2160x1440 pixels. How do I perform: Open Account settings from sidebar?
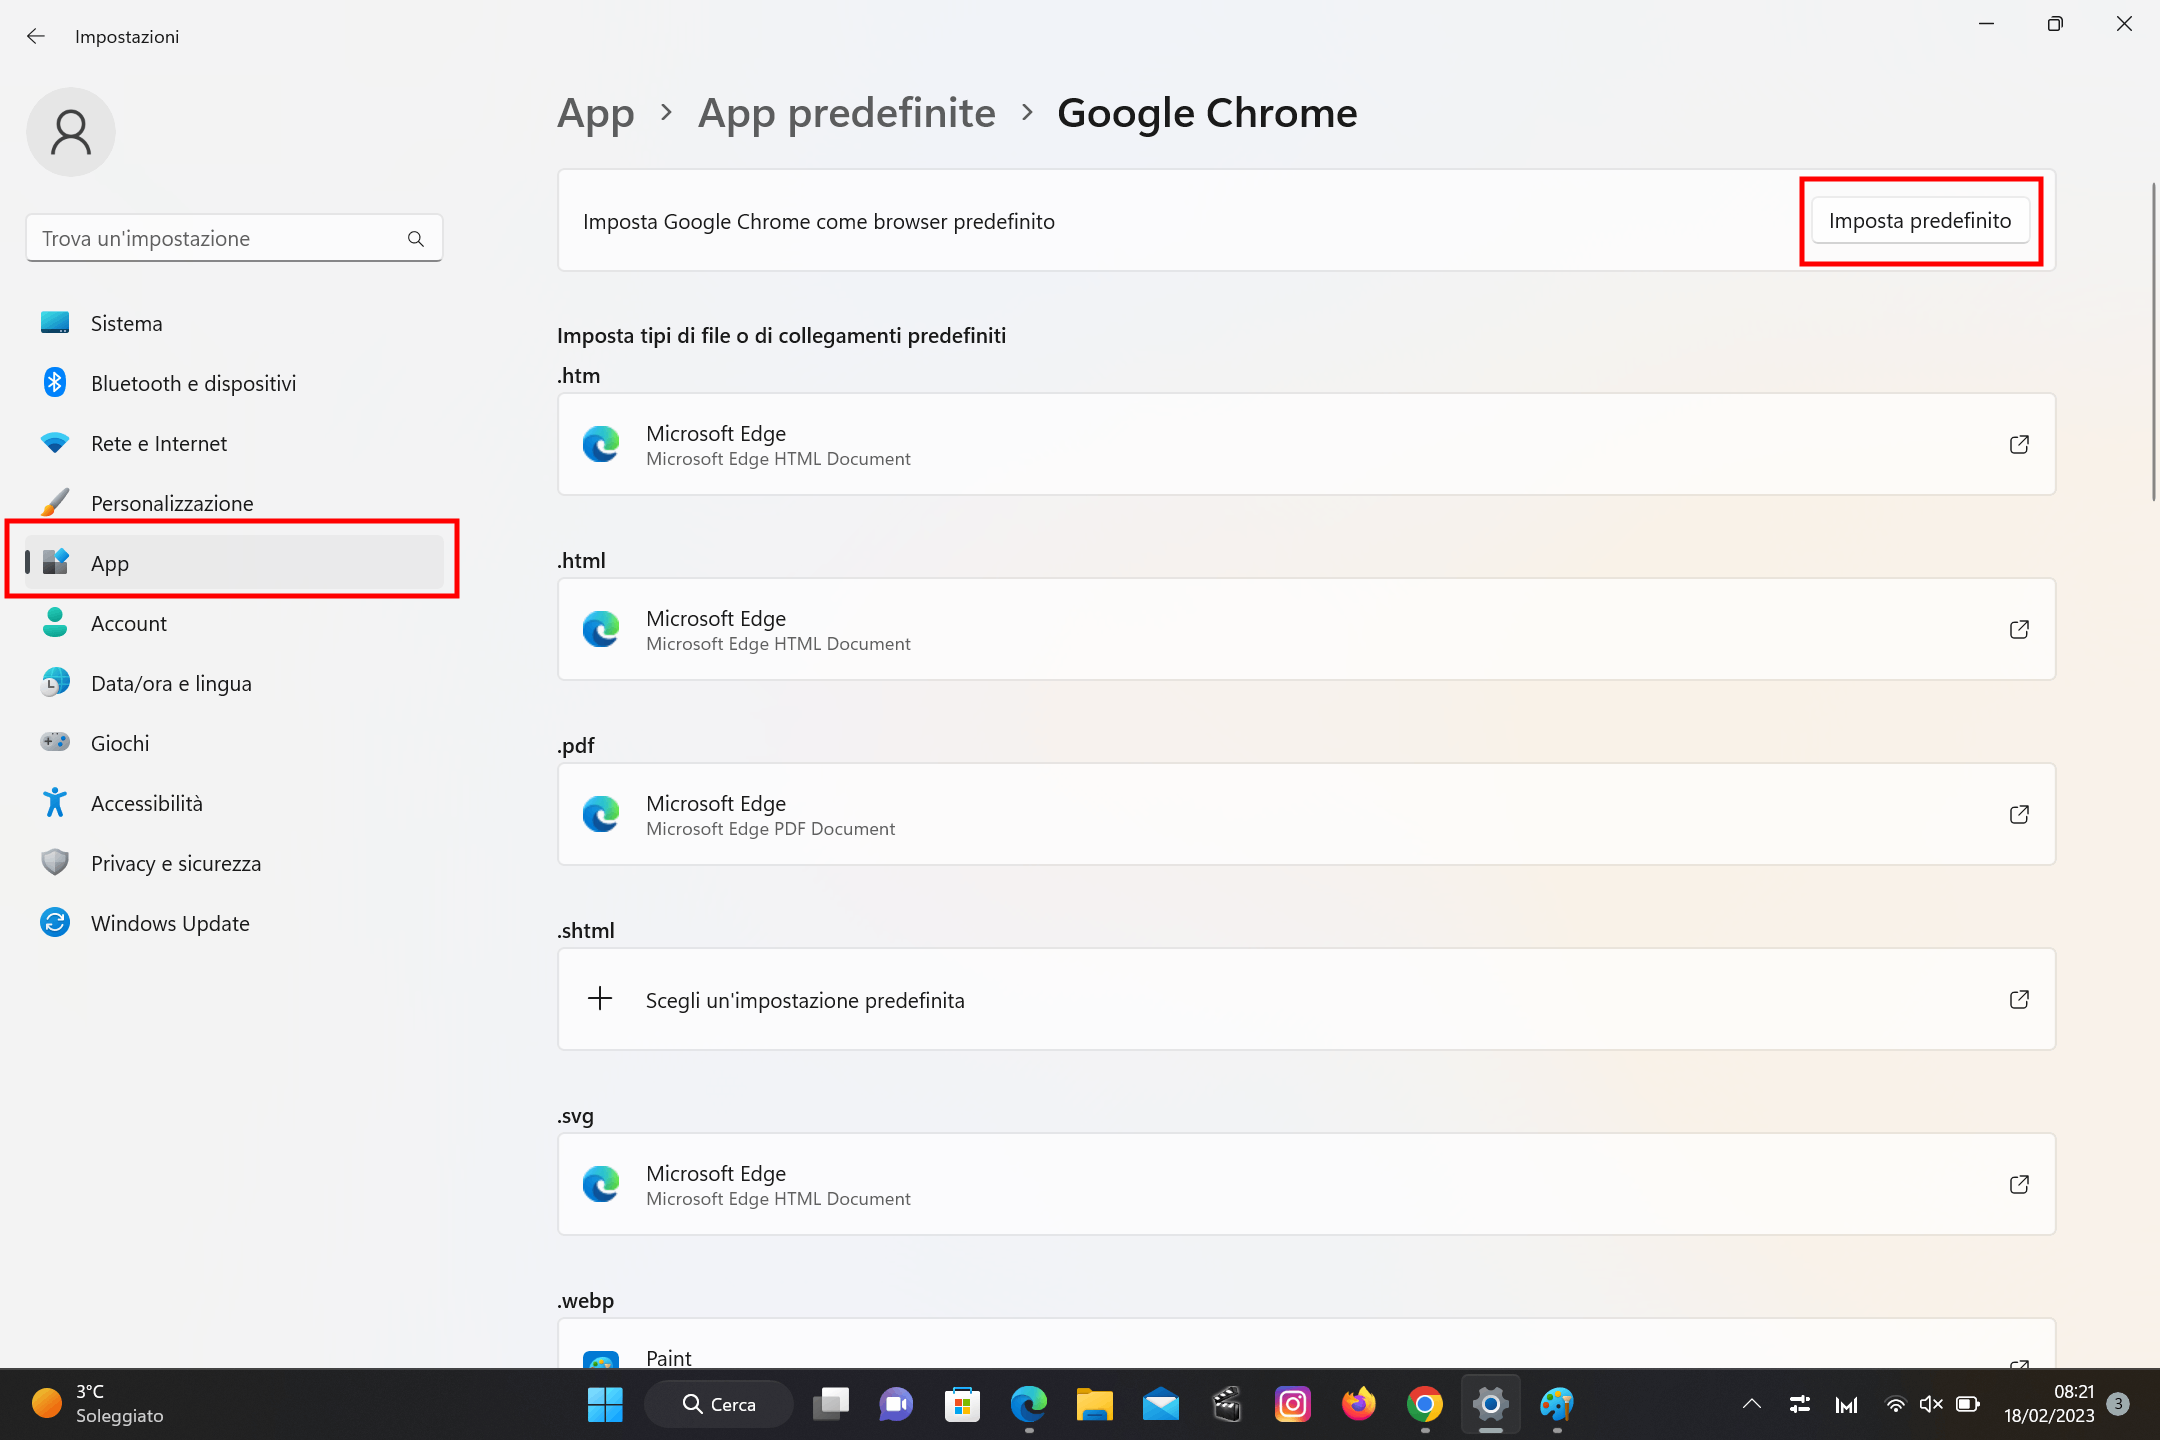(129, 623)
